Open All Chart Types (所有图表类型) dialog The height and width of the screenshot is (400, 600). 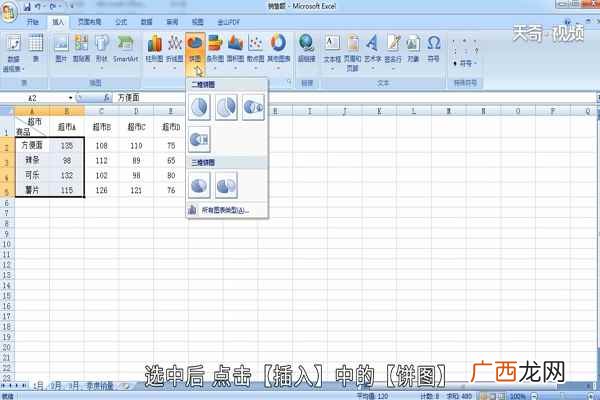click(x=227, y=210)
